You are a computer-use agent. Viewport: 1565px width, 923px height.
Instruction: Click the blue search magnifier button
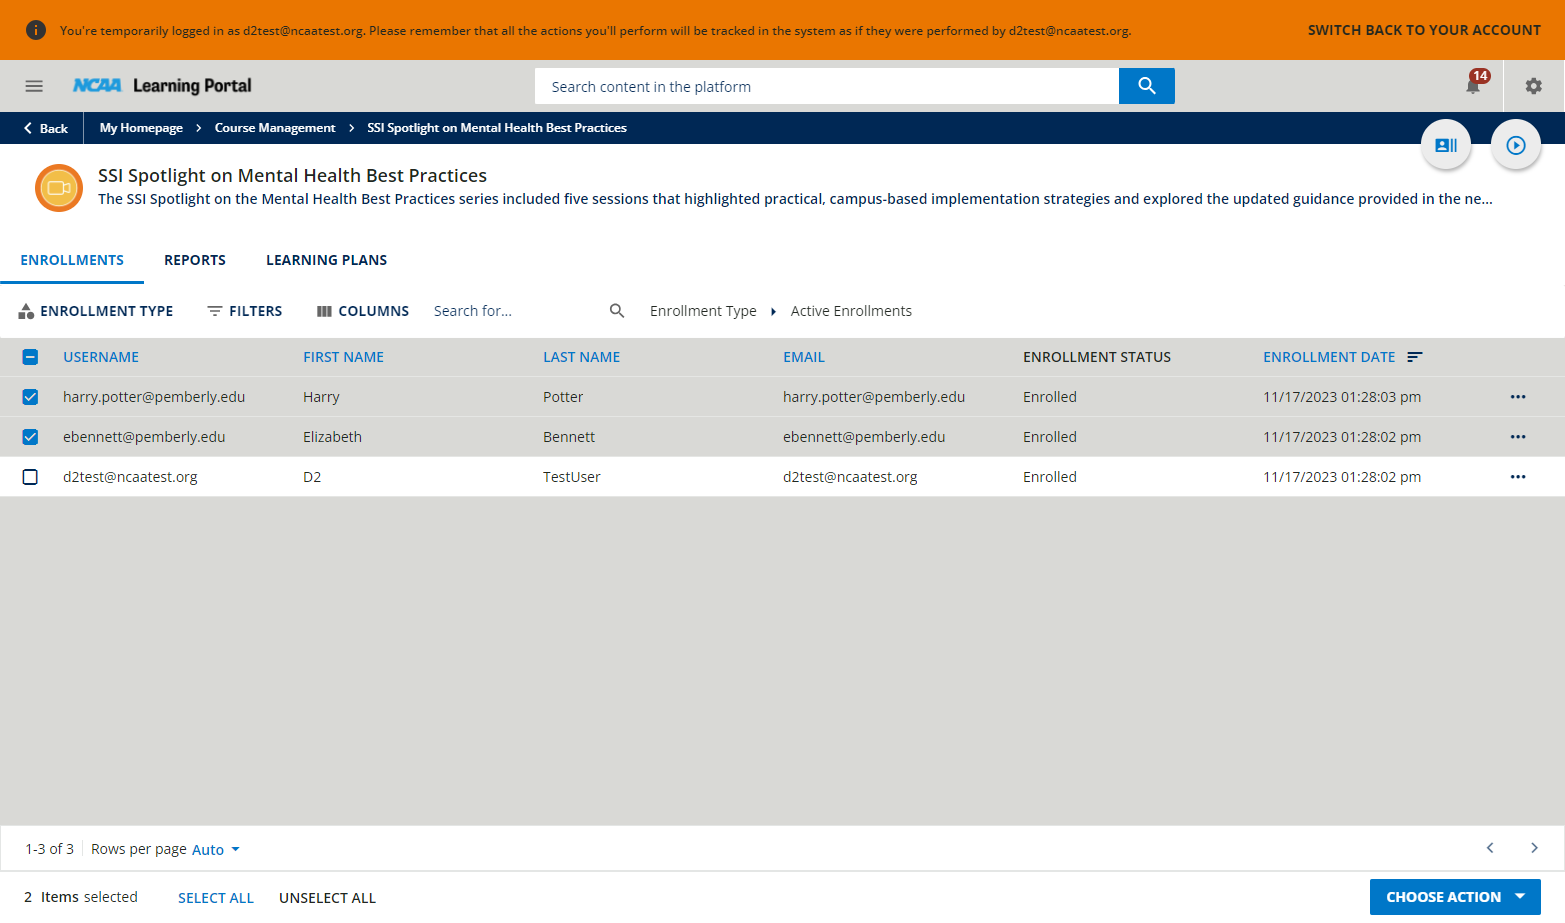point(1147,86)
